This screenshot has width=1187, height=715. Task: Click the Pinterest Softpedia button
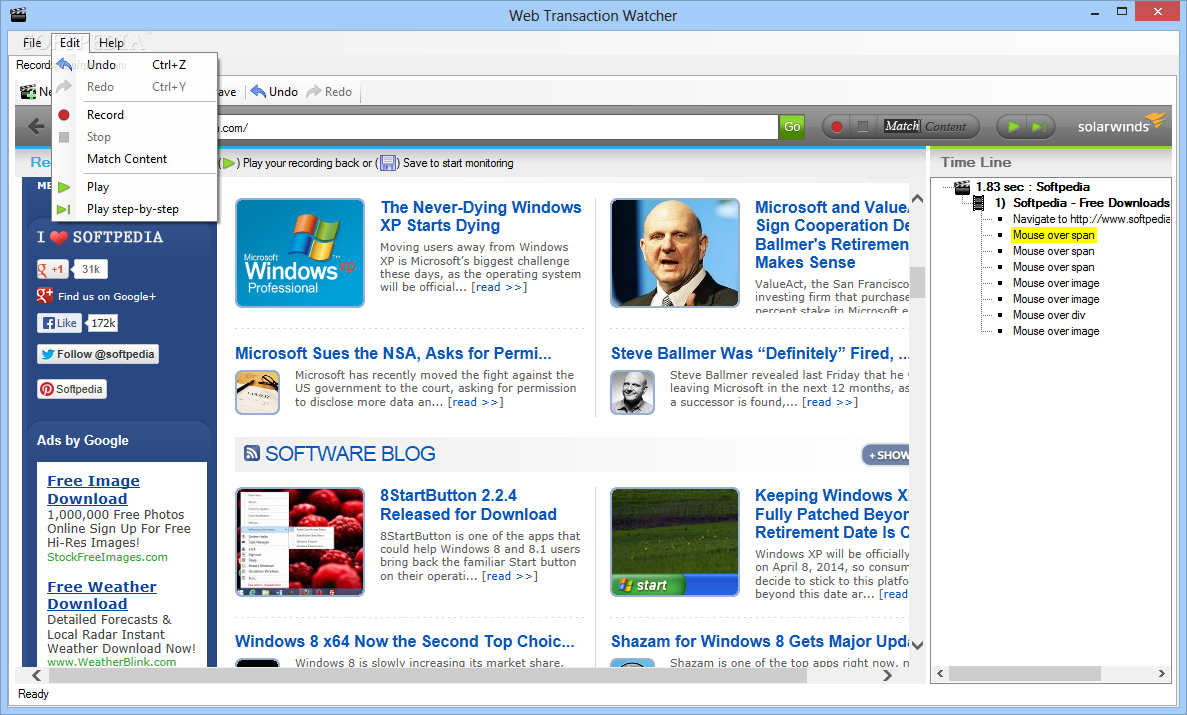72,389
